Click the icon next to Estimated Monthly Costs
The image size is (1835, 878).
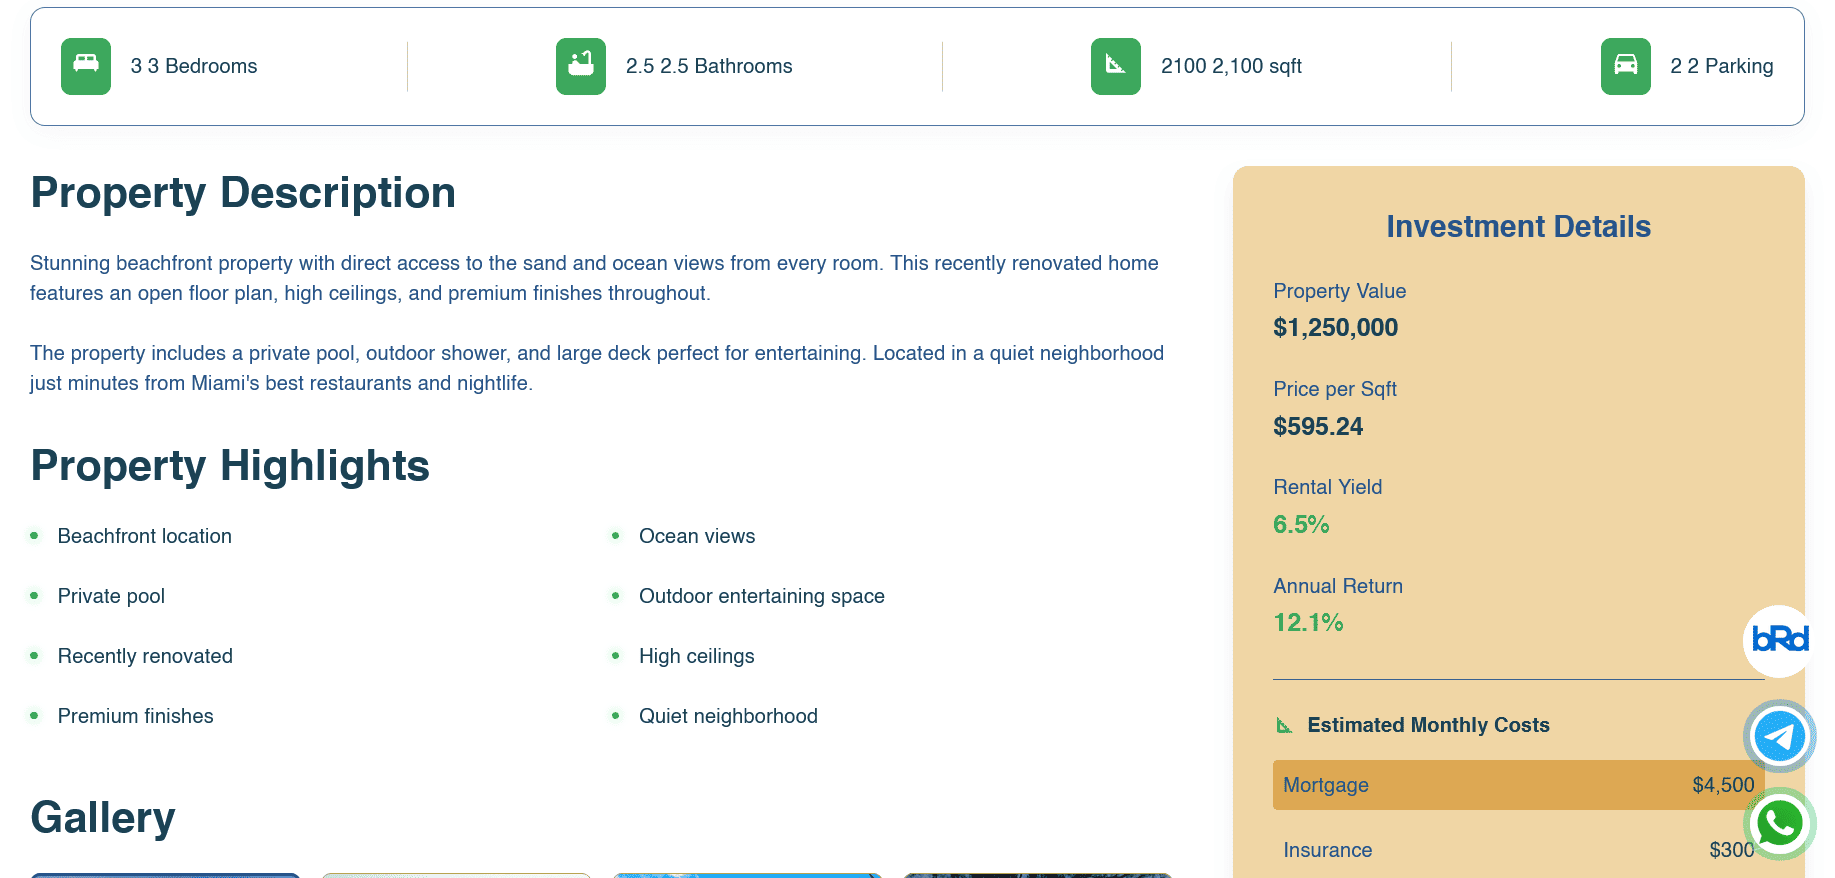pos(1284,726)
